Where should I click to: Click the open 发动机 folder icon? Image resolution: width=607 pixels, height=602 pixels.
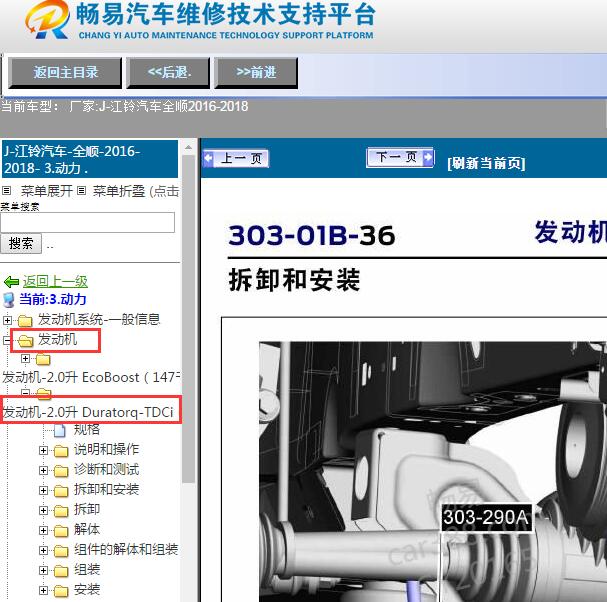[x=26, y=341]
